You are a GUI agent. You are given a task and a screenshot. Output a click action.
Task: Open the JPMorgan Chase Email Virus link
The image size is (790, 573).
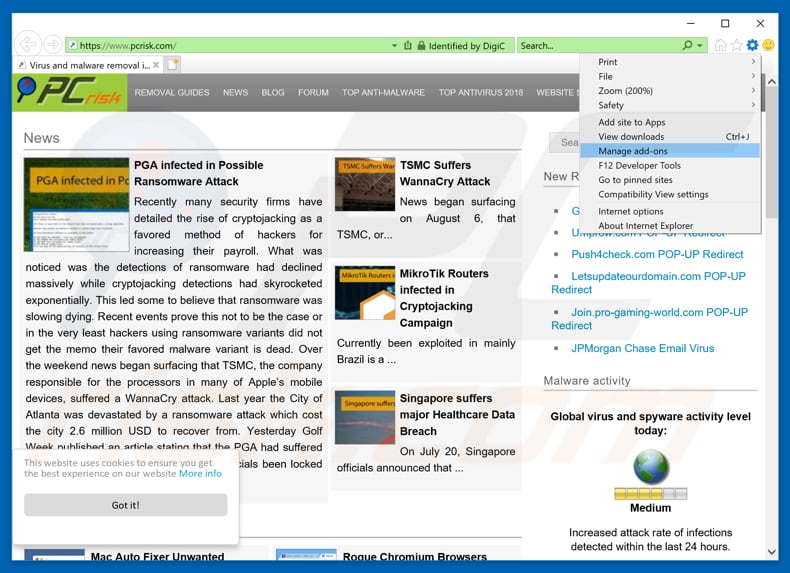coord(642,348)
